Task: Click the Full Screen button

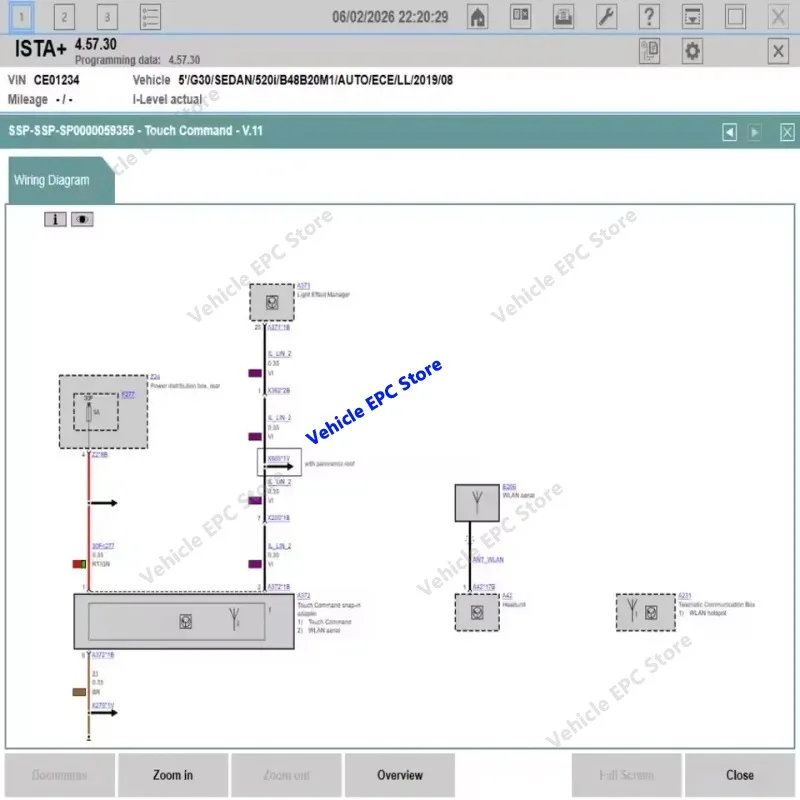Action: pos(627,775)
